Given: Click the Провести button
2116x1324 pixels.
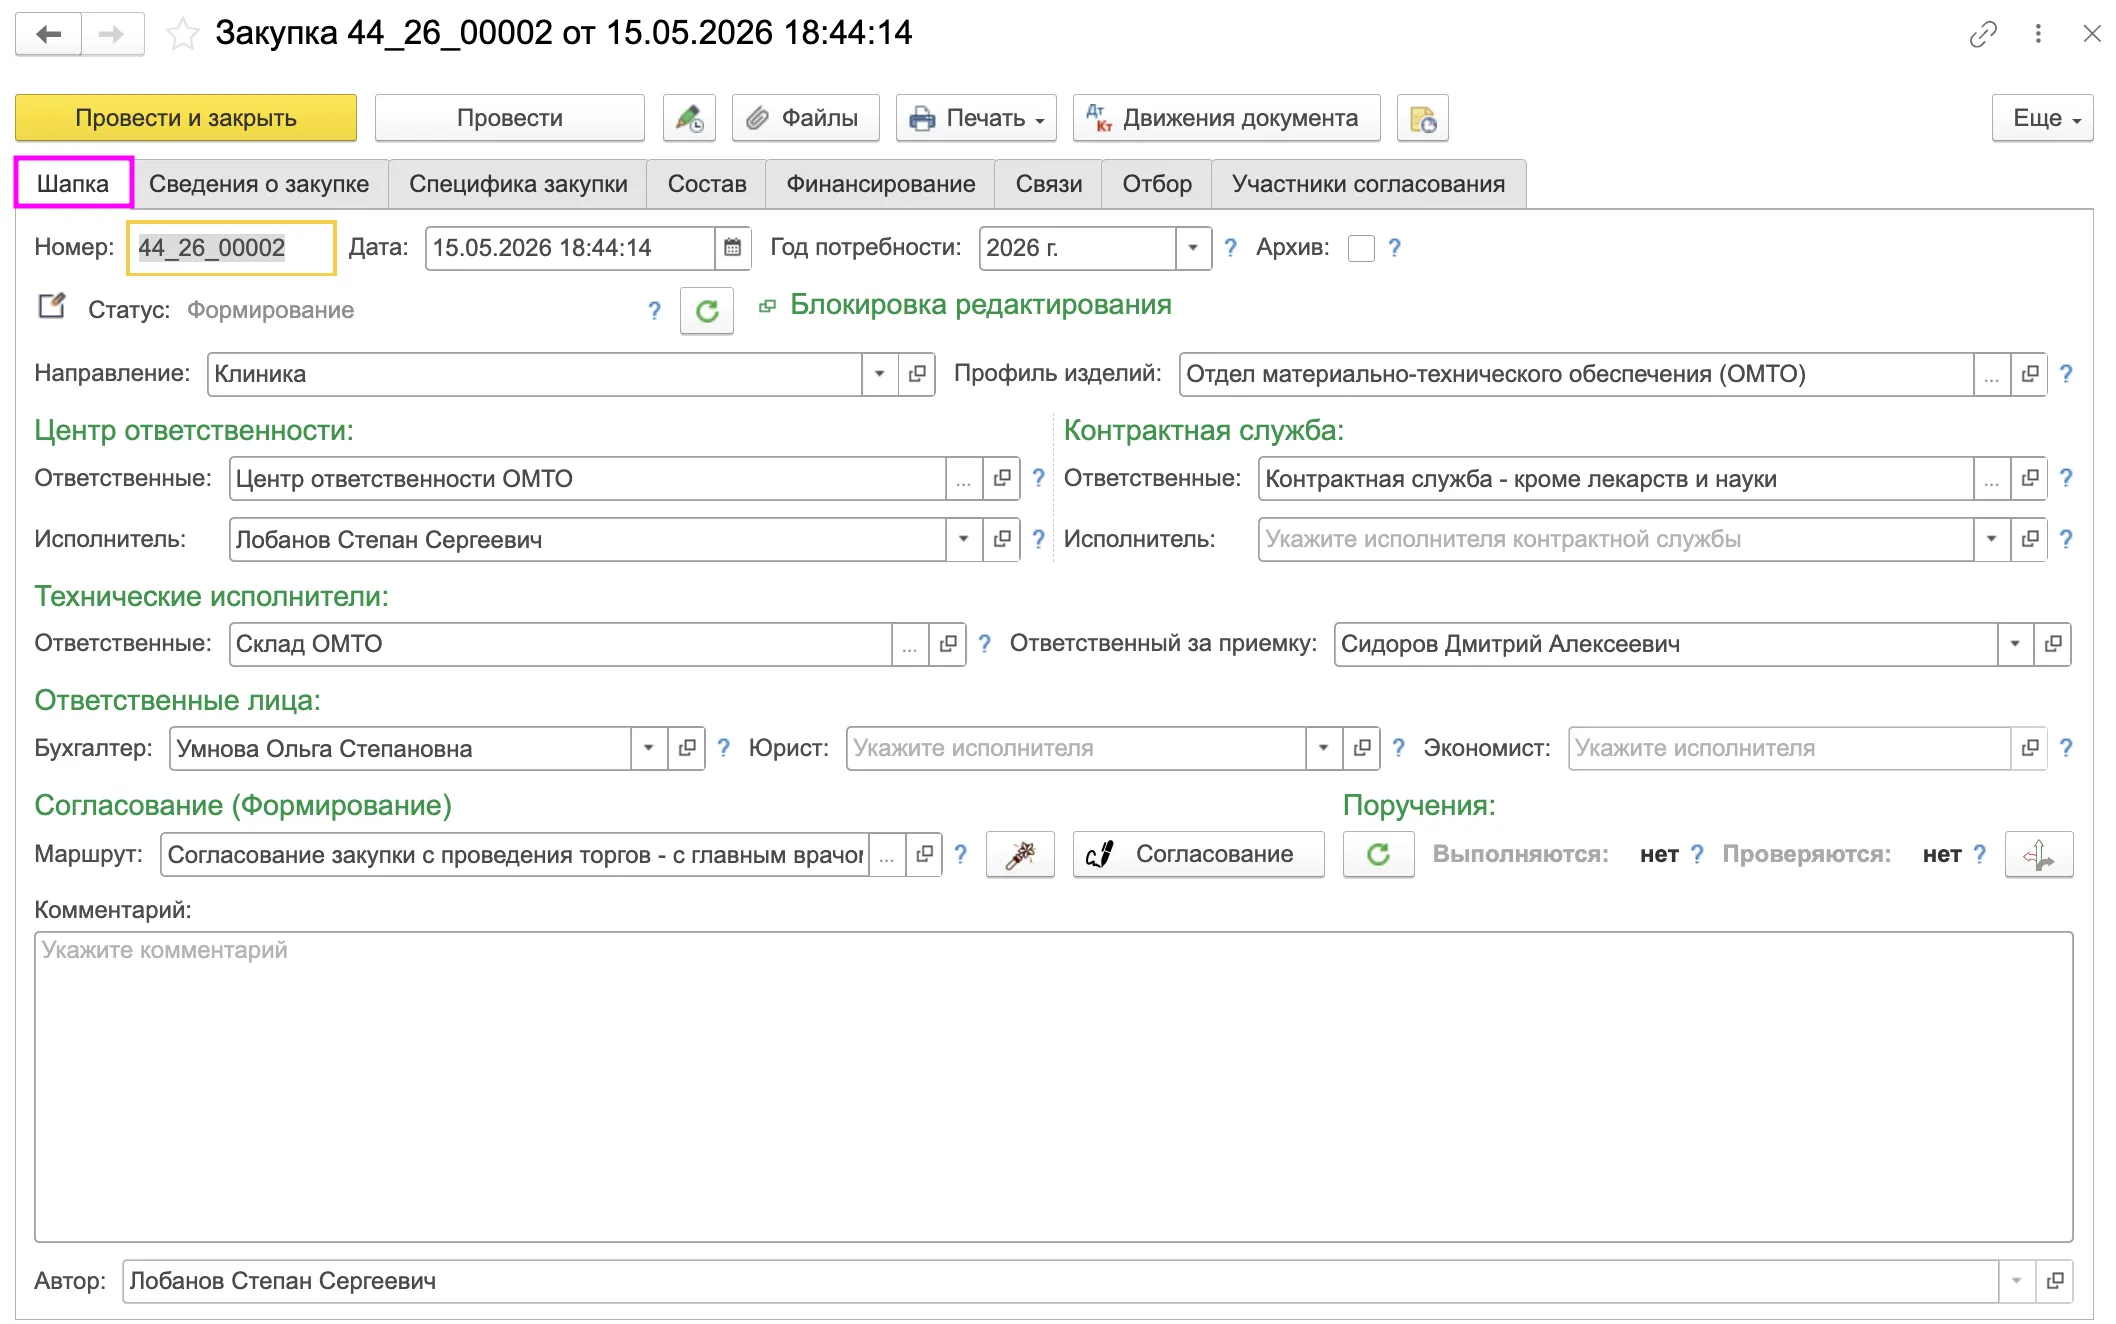Looking at the screenshot, I should [510, 118].
